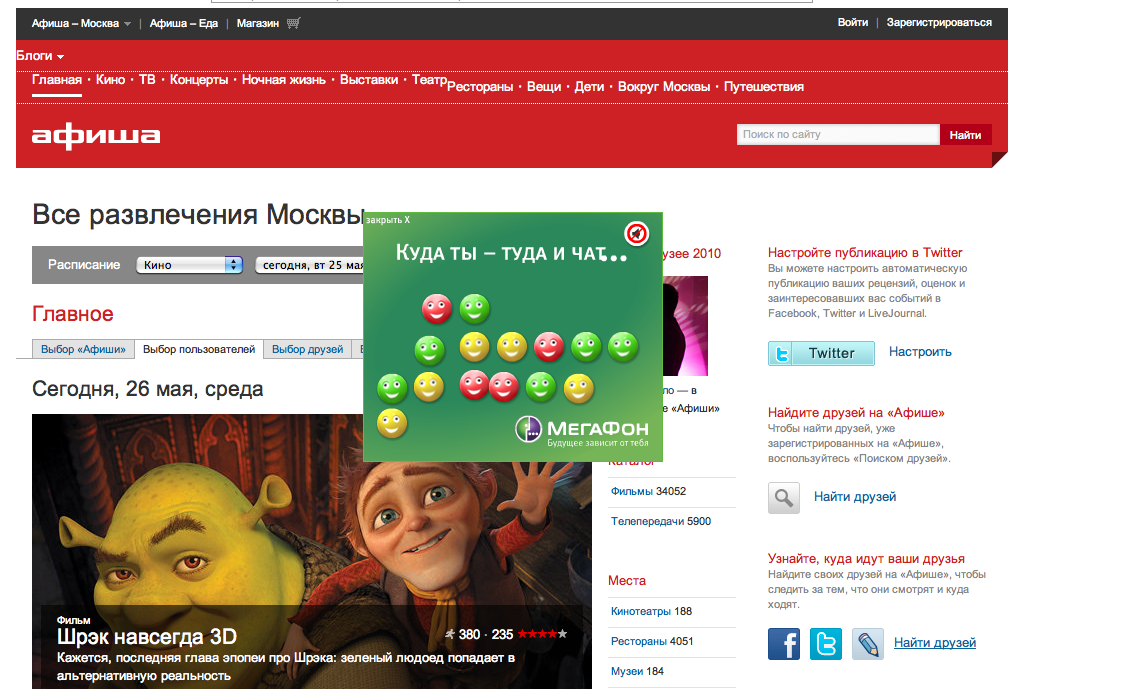
Task: Open the Афиша – Еда link
Action: (184, 23)
